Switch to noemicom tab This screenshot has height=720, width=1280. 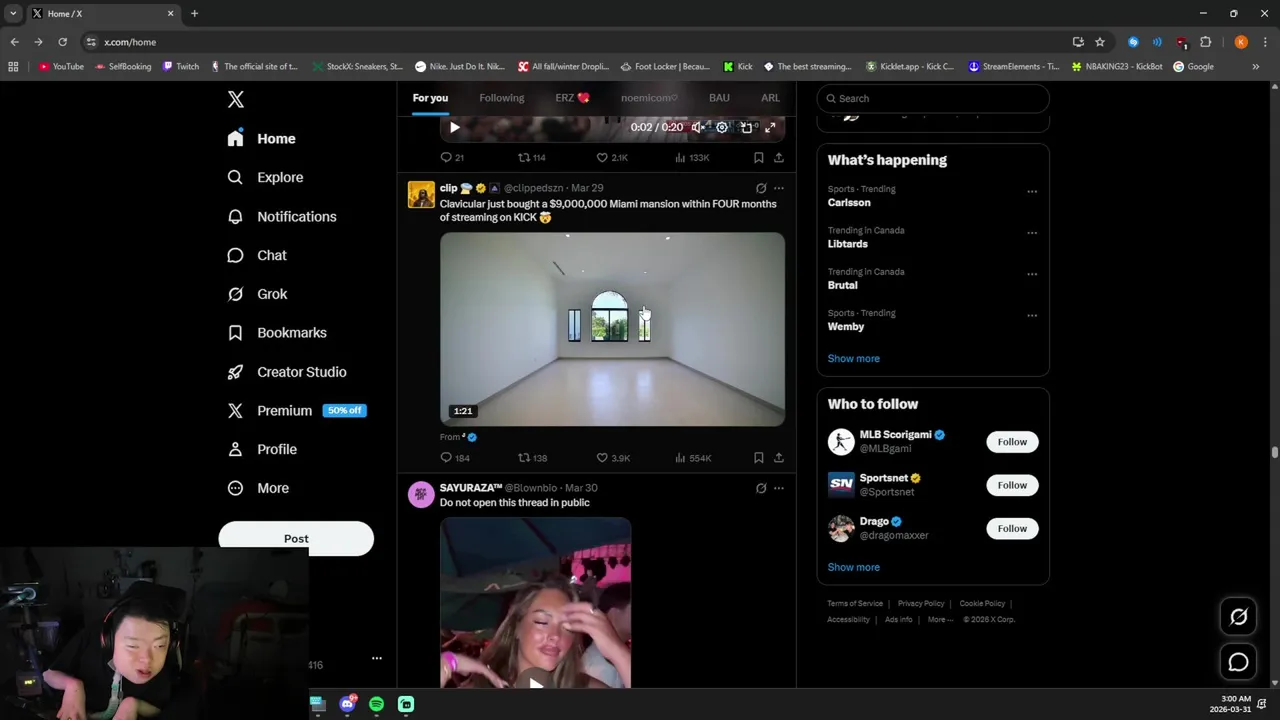(649, 98)
